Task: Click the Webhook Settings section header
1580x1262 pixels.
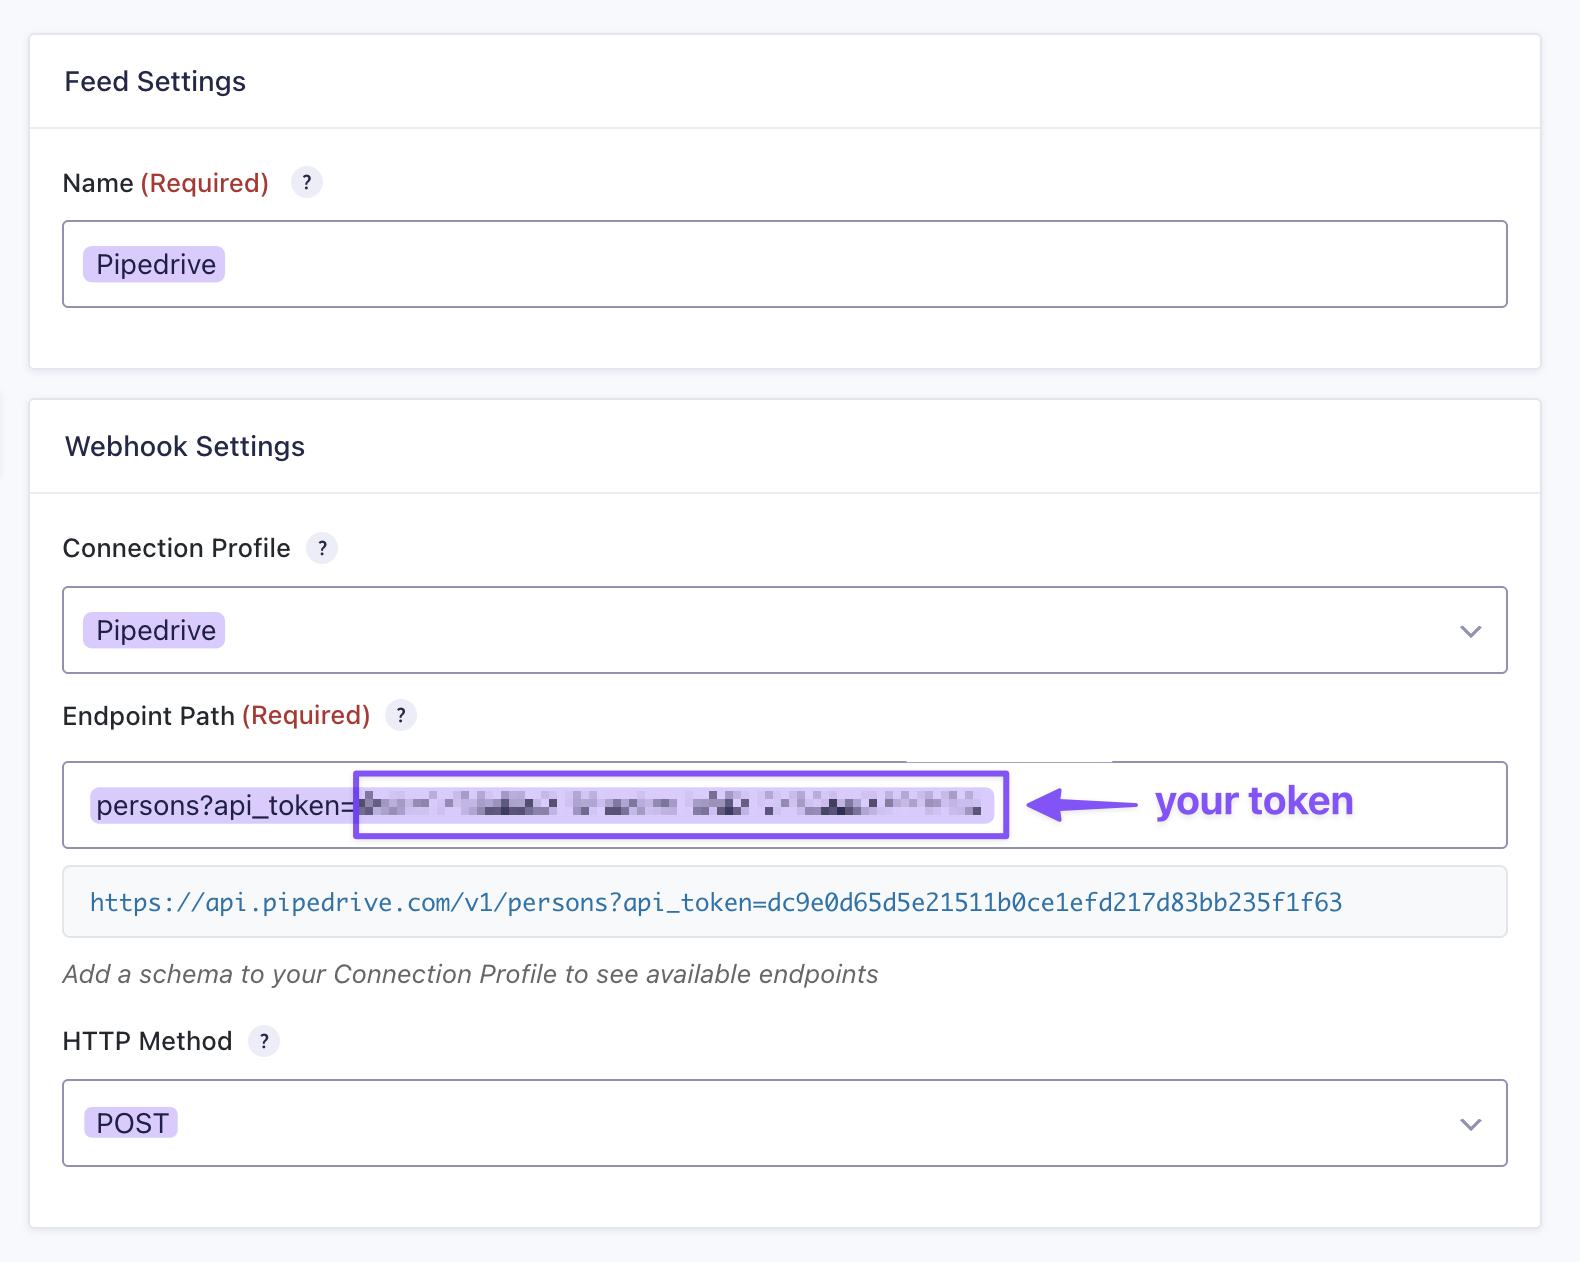Action: (185, 447)
